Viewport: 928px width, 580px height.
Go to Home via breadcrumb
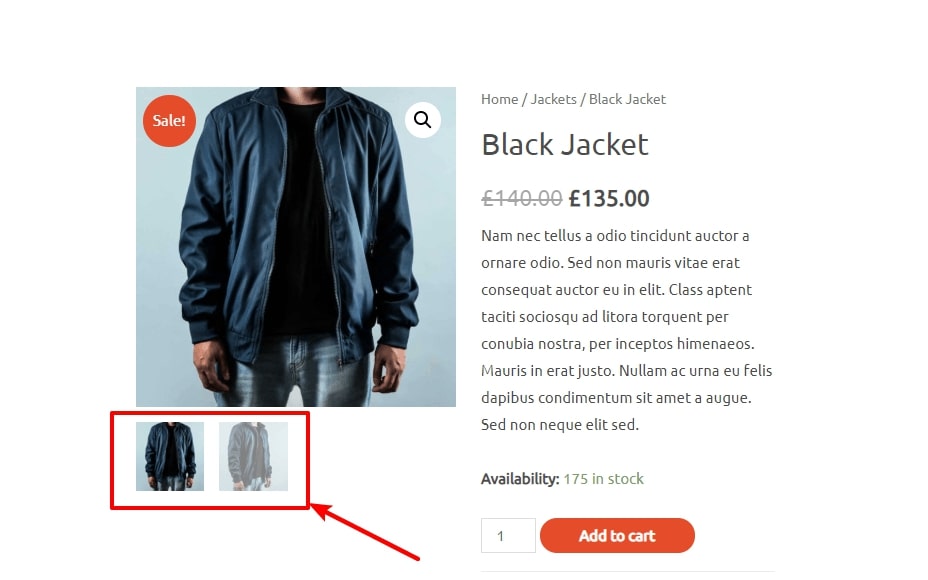500,99
